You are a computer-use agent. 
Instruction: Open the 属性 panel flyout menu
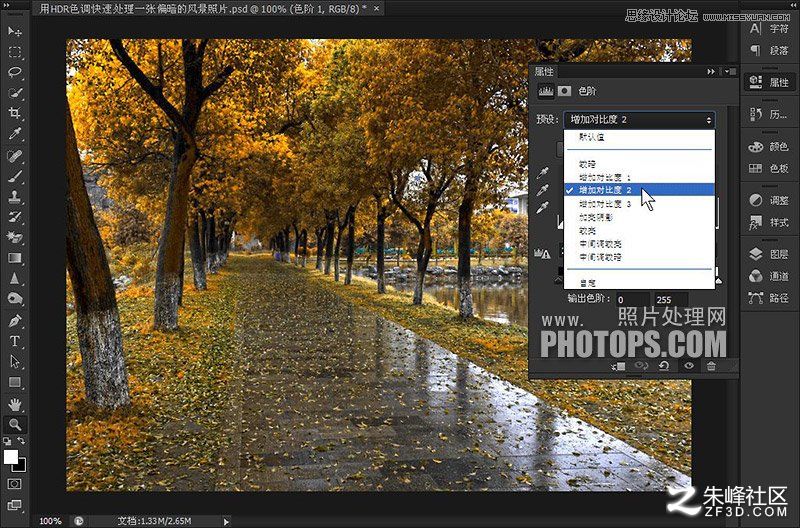click(730, 72)
